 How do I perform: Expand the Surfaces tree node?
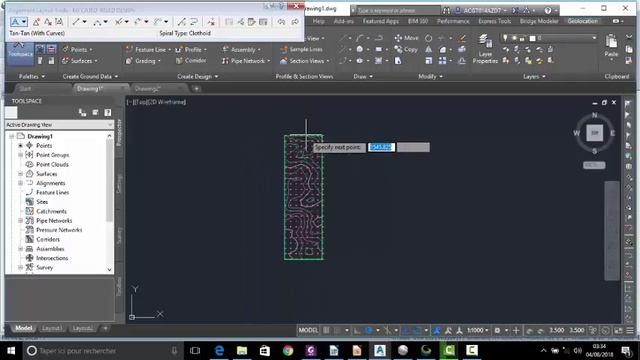pos(20,174)
